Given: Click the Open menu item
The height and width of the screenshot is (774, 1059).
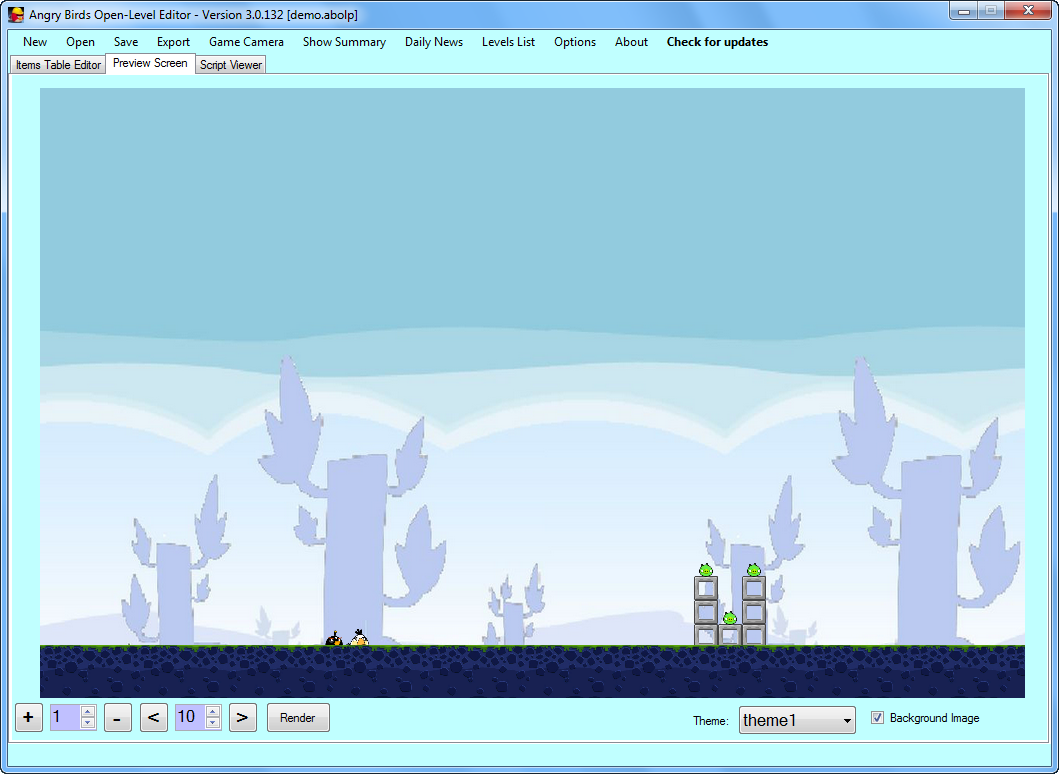Looking at the screenshot, I should coord(80,42).
